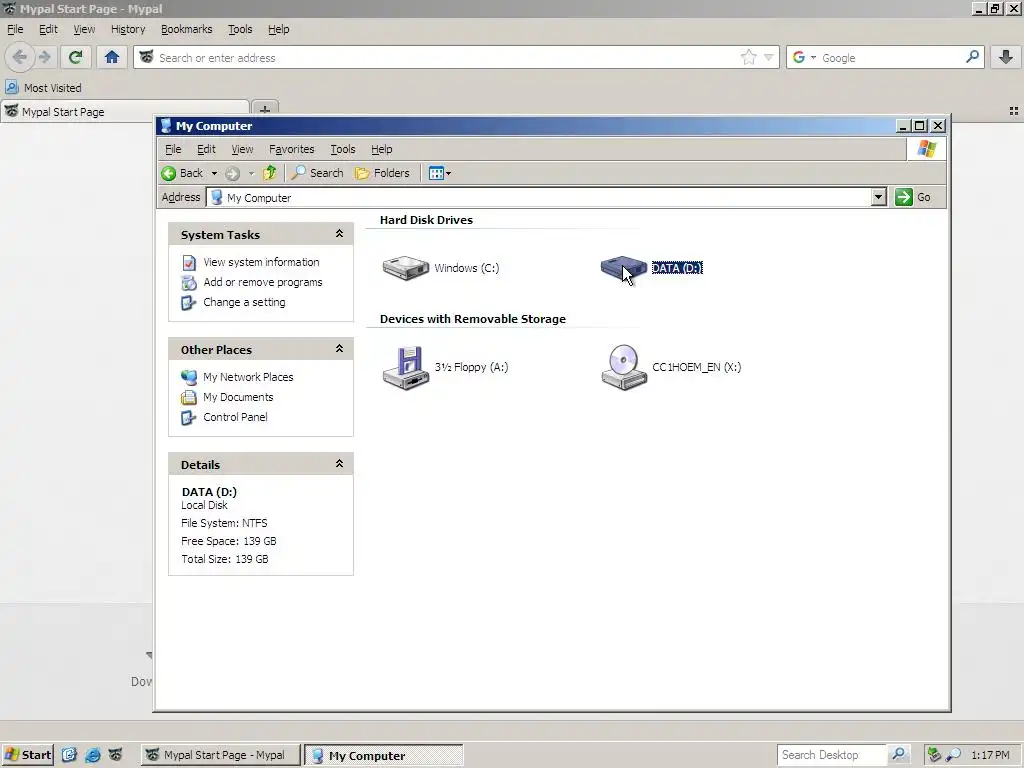Screen dimensions: 1024x768
Task: Select the CC1HOEM_EN (X:) disc drive
Action: coord(623,368)
